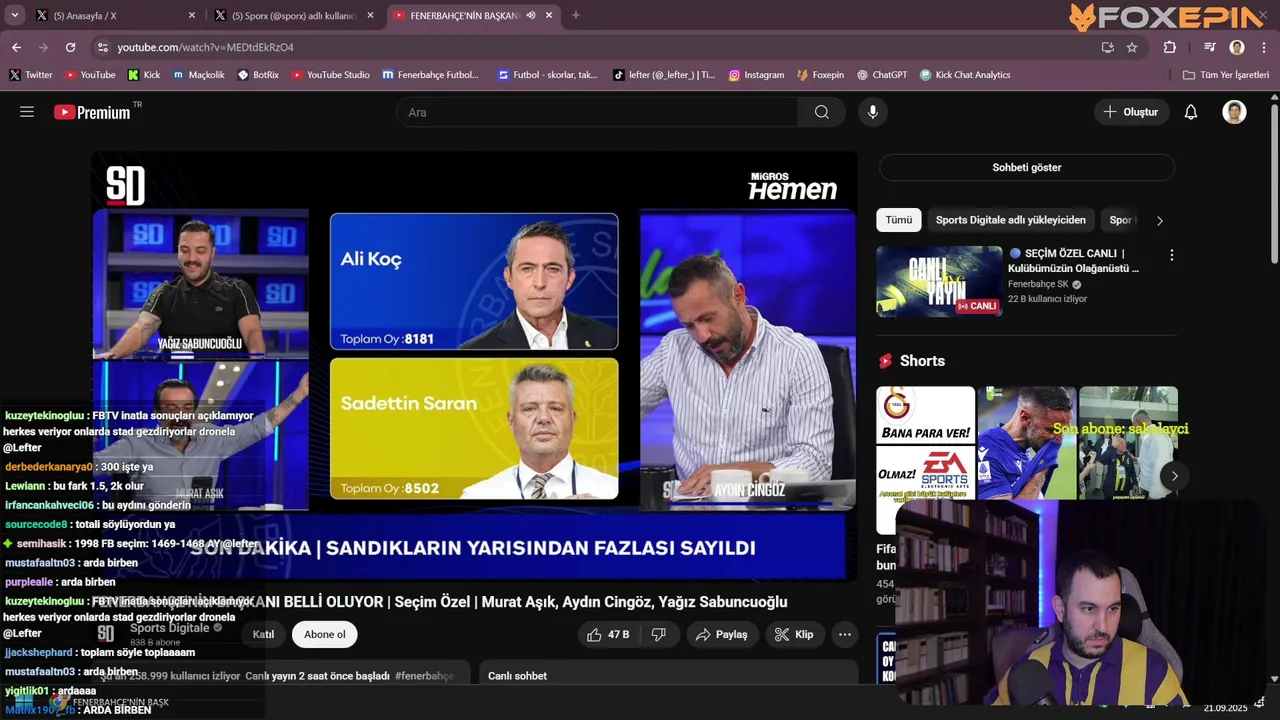Open Foxepin bookmark

(820, 75)
